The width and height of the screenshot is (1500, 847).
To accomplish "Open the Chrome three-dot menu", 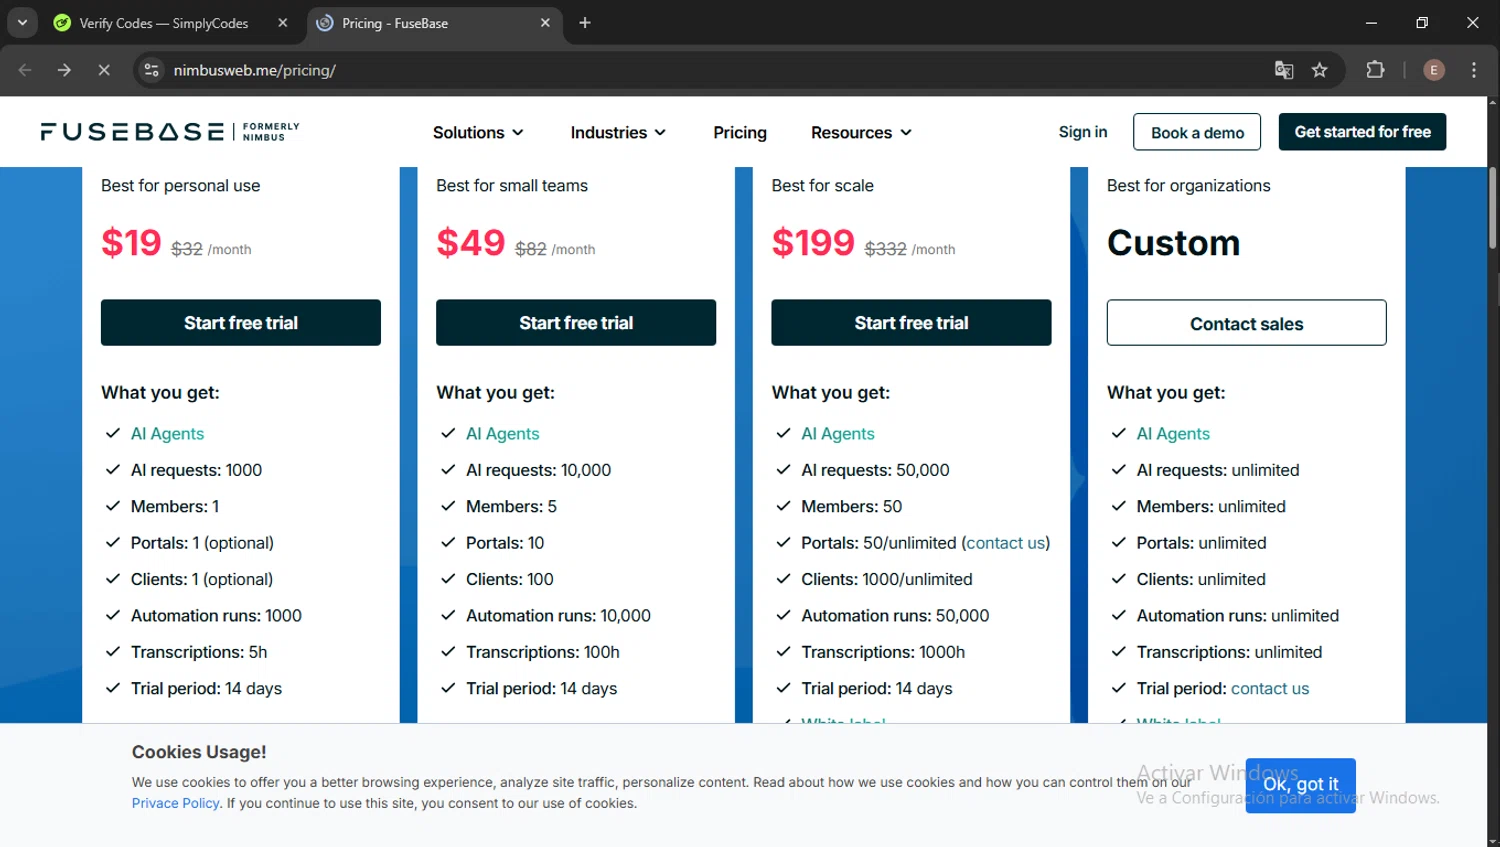I will coord(1474,70).
